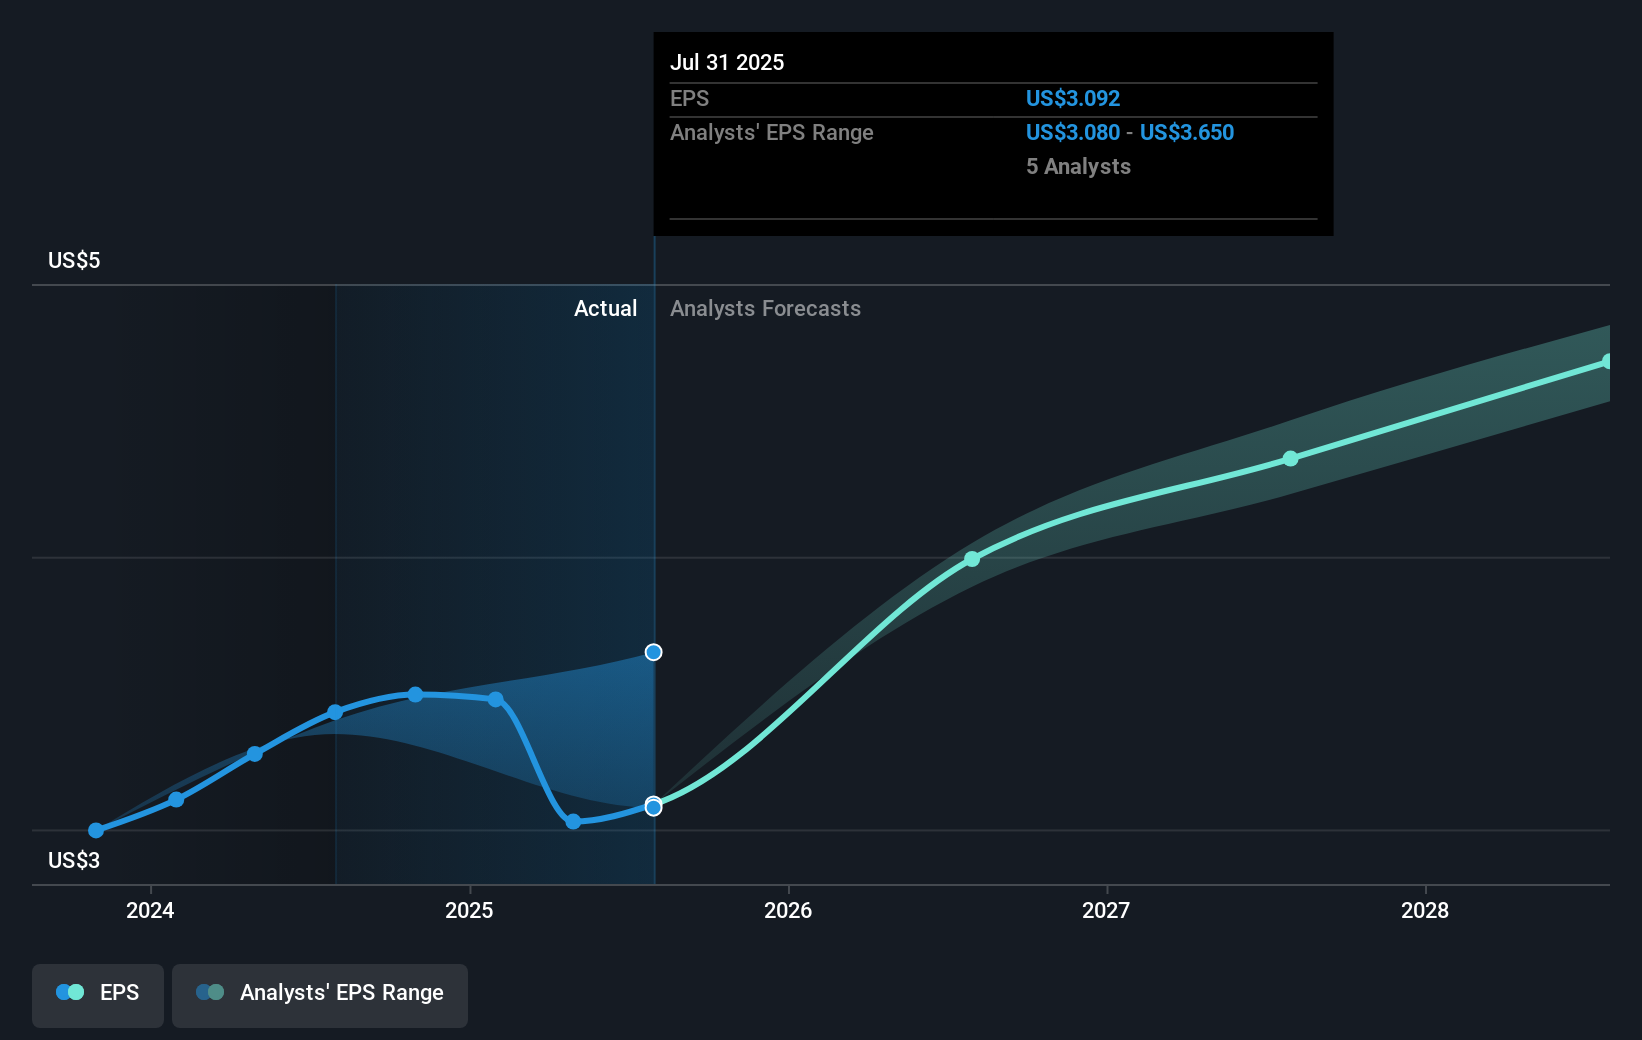Click the 2026 axis label
Image resolution: width=1642 pixels, height=1040 pixels.
789,910
